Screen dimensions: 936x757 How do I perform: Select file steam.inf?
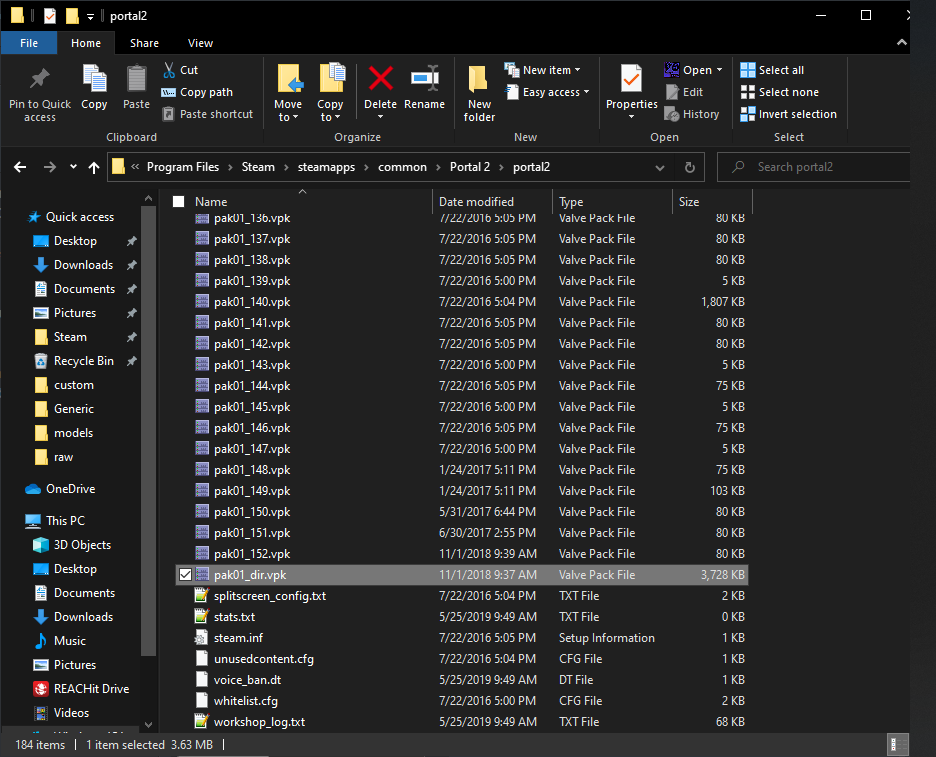(x=461, y=638)
